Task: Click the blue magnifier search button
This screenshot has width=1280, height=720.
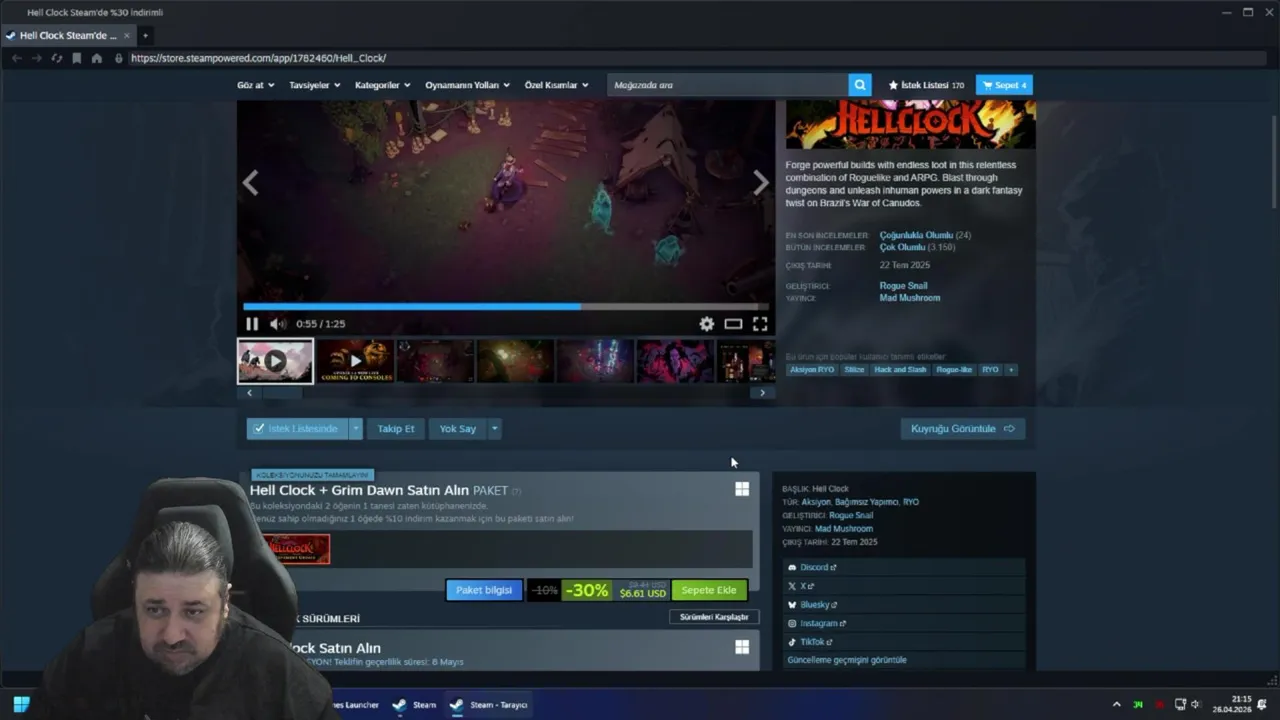Action: 860,85
